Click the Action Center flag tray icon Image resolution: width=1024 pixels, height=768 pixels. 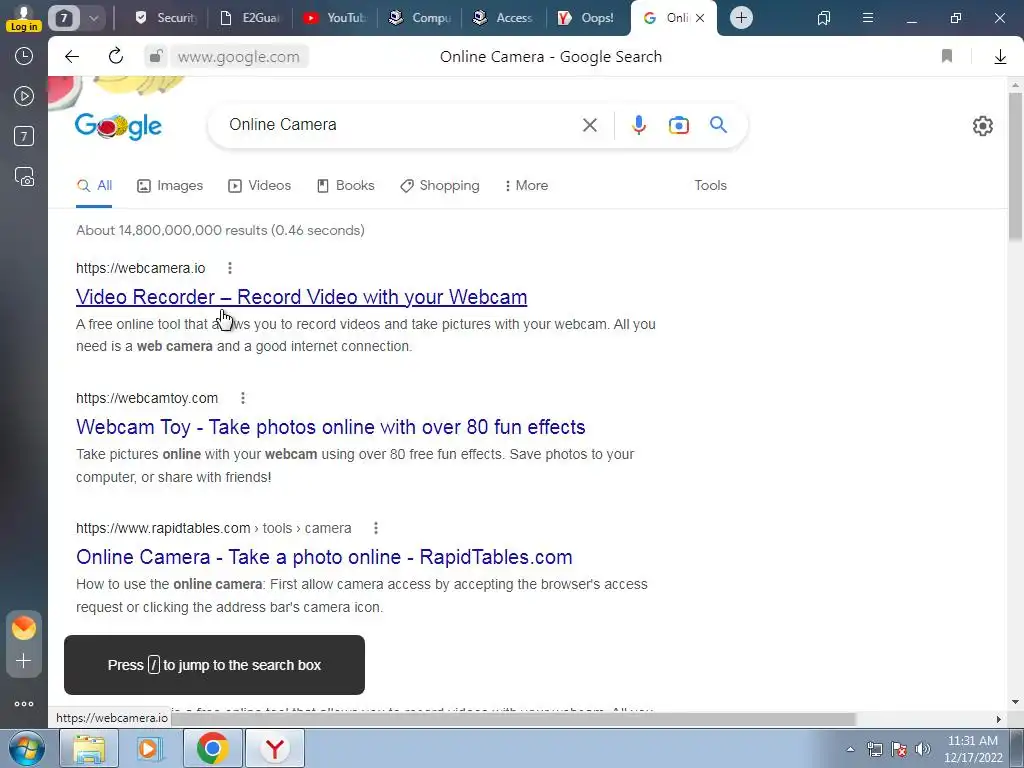coord(899,749)
